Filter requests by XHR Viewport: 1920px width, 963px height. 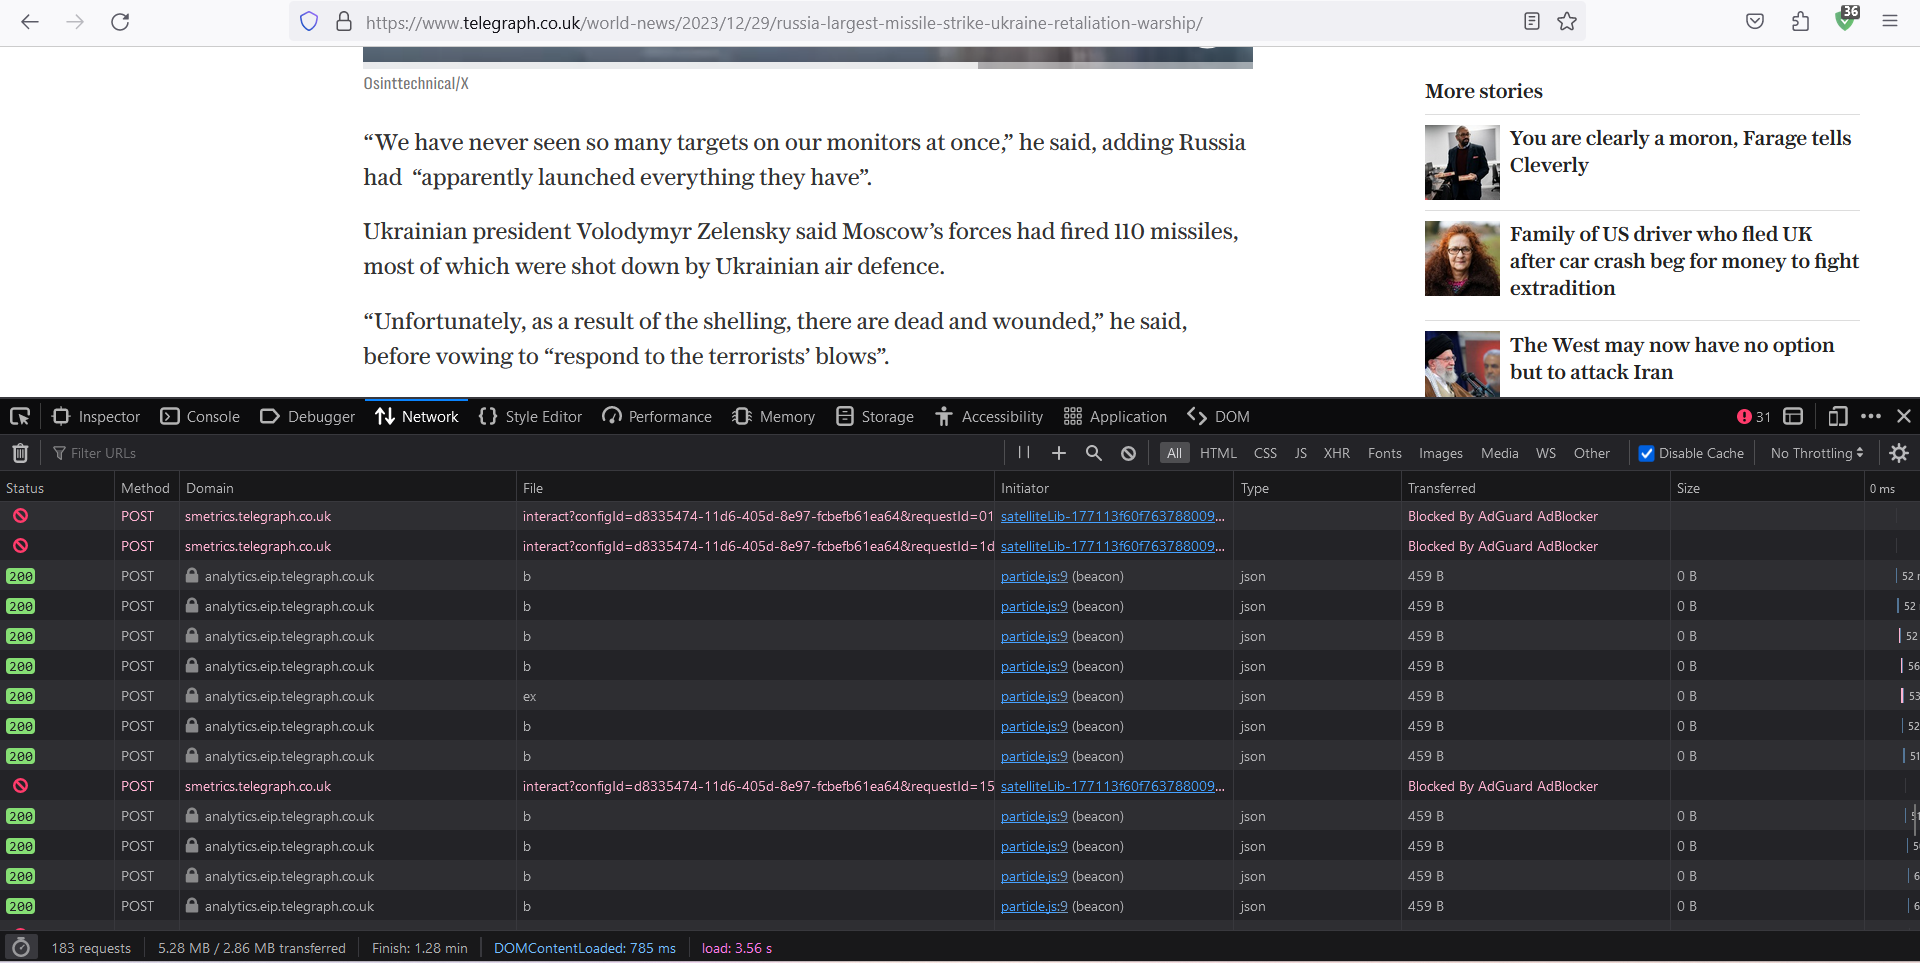[1337, 453]
